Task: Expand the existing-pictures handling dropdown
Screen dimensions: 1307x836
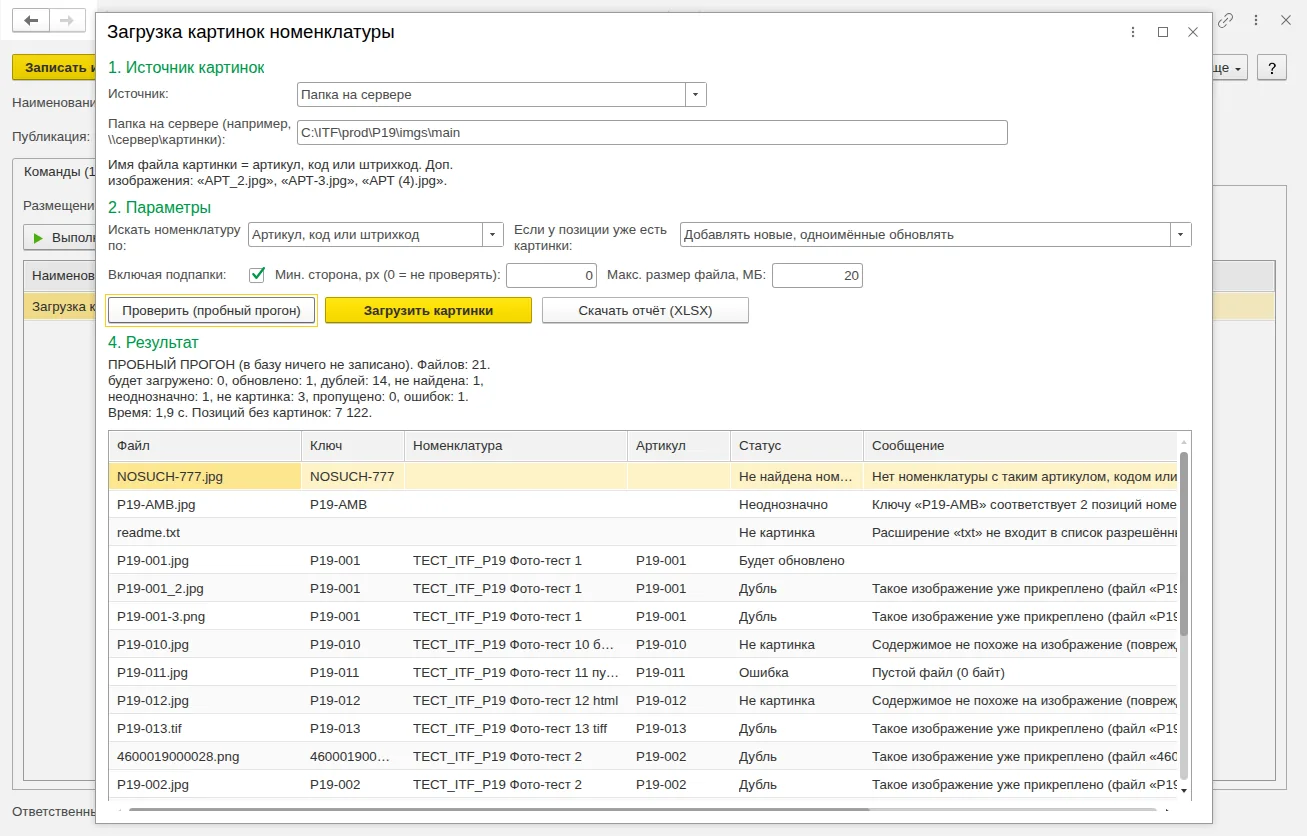Action: pyautogui.click(x=1181, y=235)
